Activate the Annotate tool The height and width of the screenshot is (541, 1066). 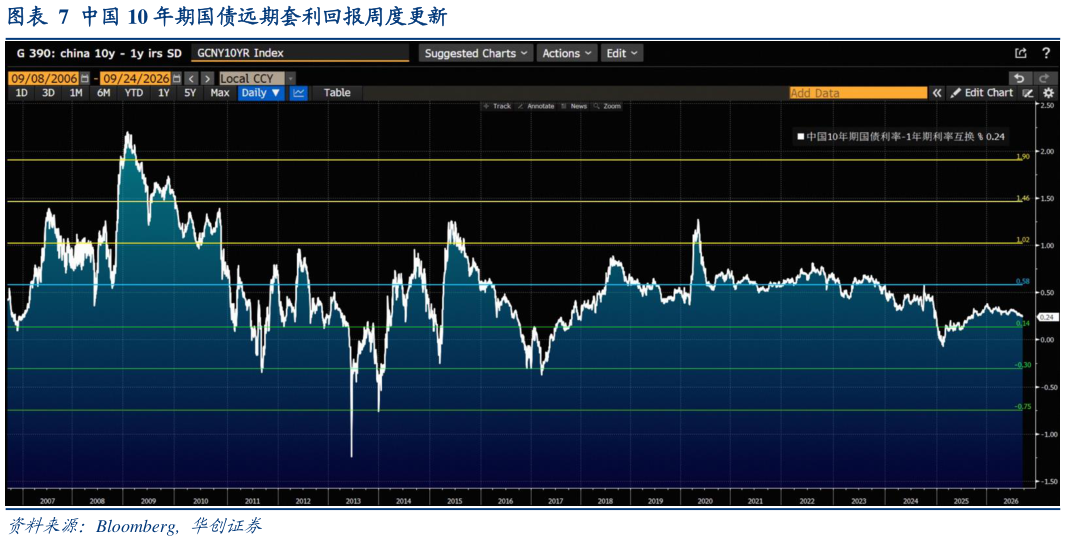click(536, 106)
